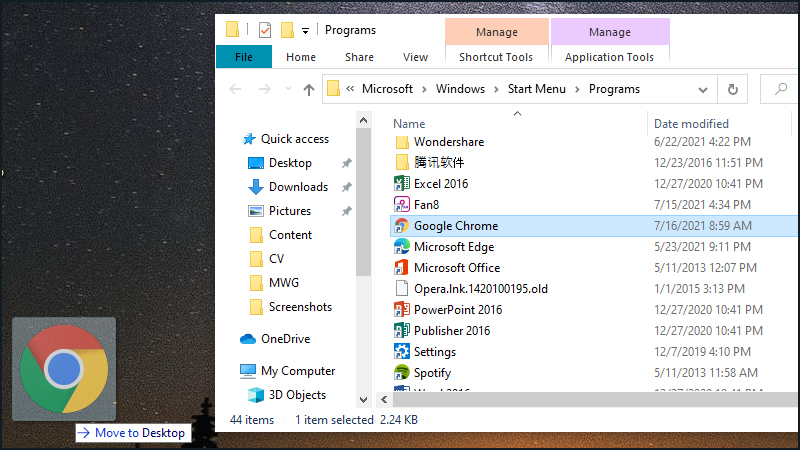Click navigation pane scroll down arrow
This screenshot has height=450, width=800.
click(363, 400)
